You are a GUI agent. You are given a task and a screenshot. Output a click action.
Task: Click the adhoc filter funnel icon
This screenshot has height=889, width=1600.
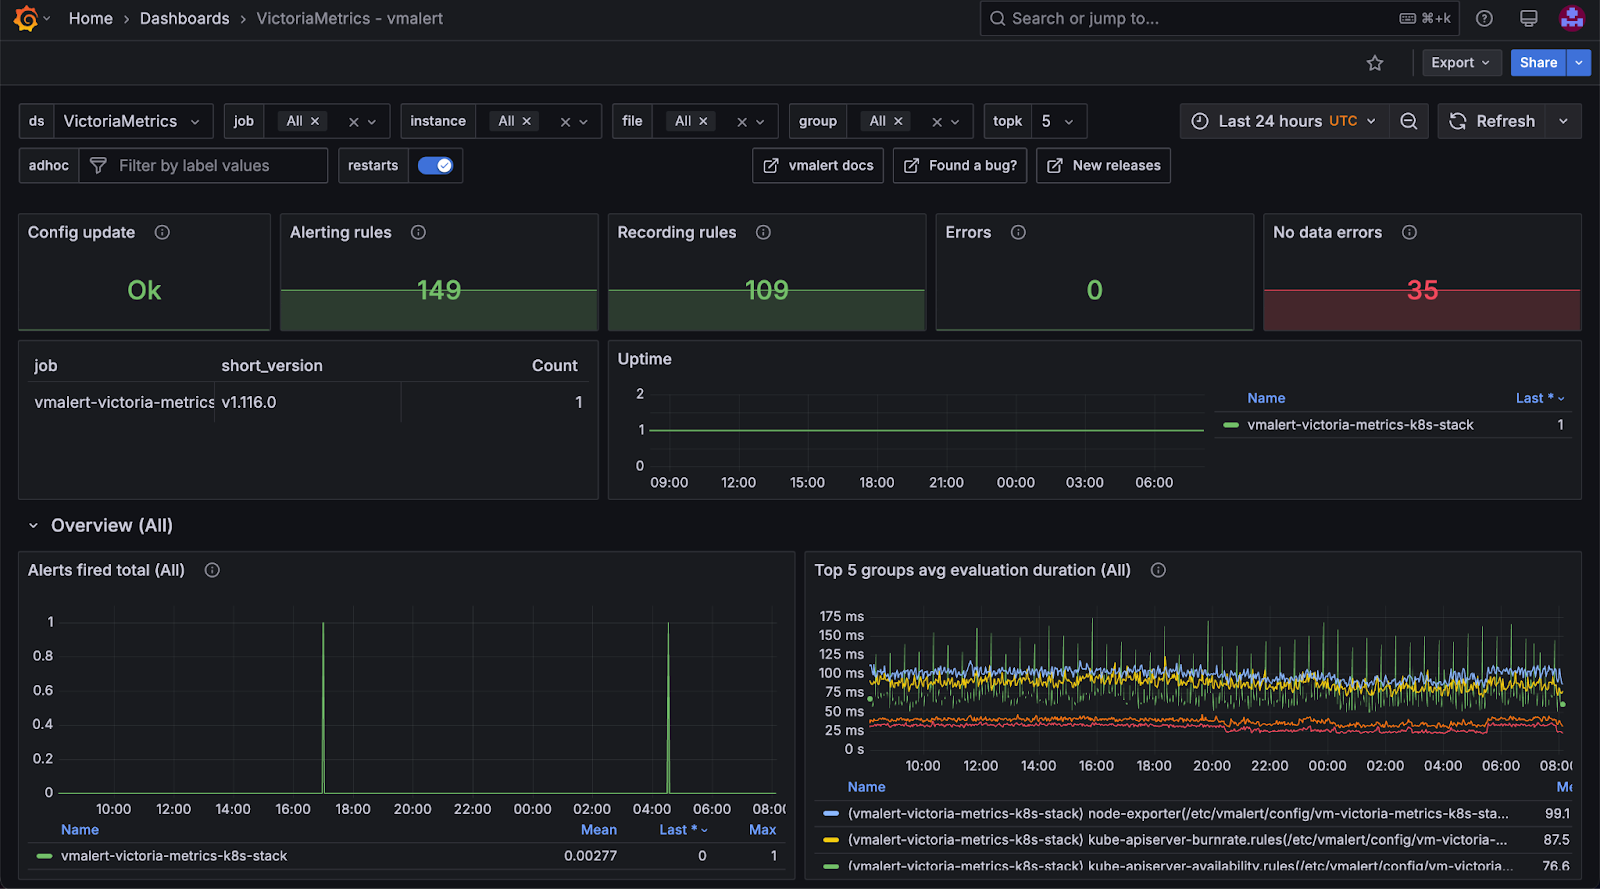[98, 166]
